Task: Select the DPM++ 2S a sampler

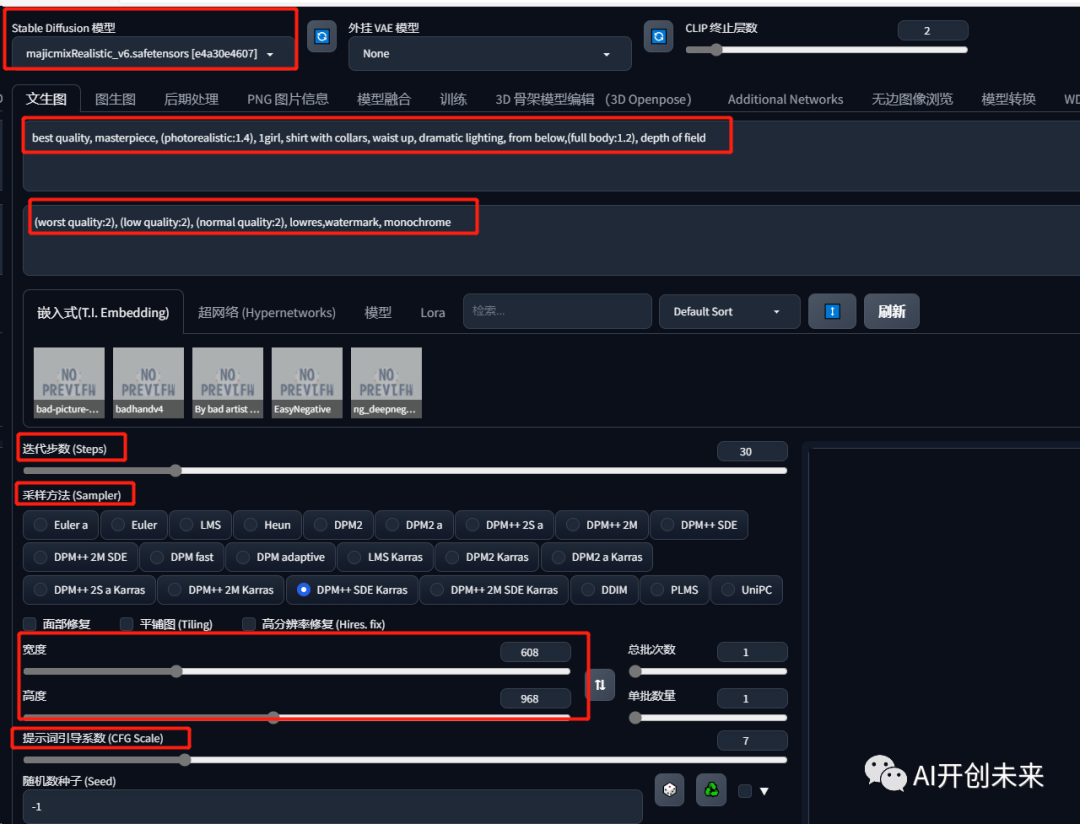Action: pyautogui.click(x=504, y=525)
